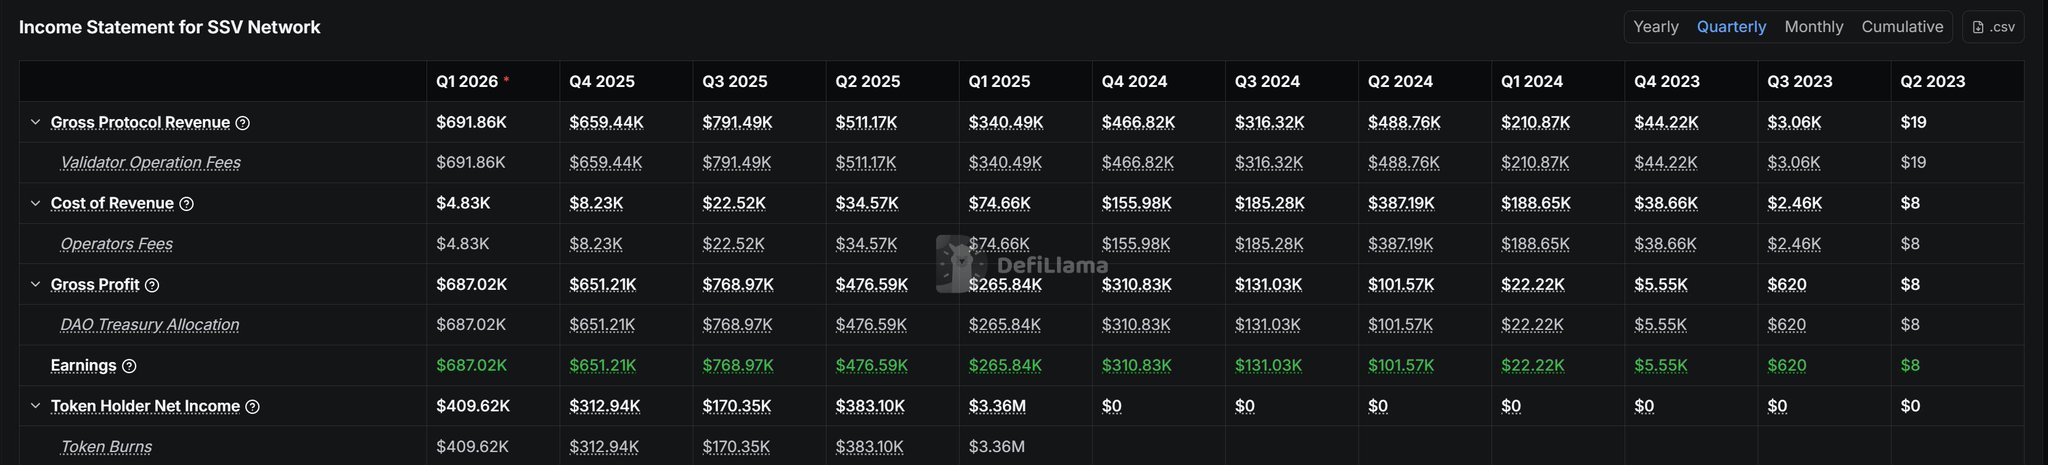The image size is (2048, 465).
Task: Click Token Holder Net Income help icon
Action: [x=253, y=407]
